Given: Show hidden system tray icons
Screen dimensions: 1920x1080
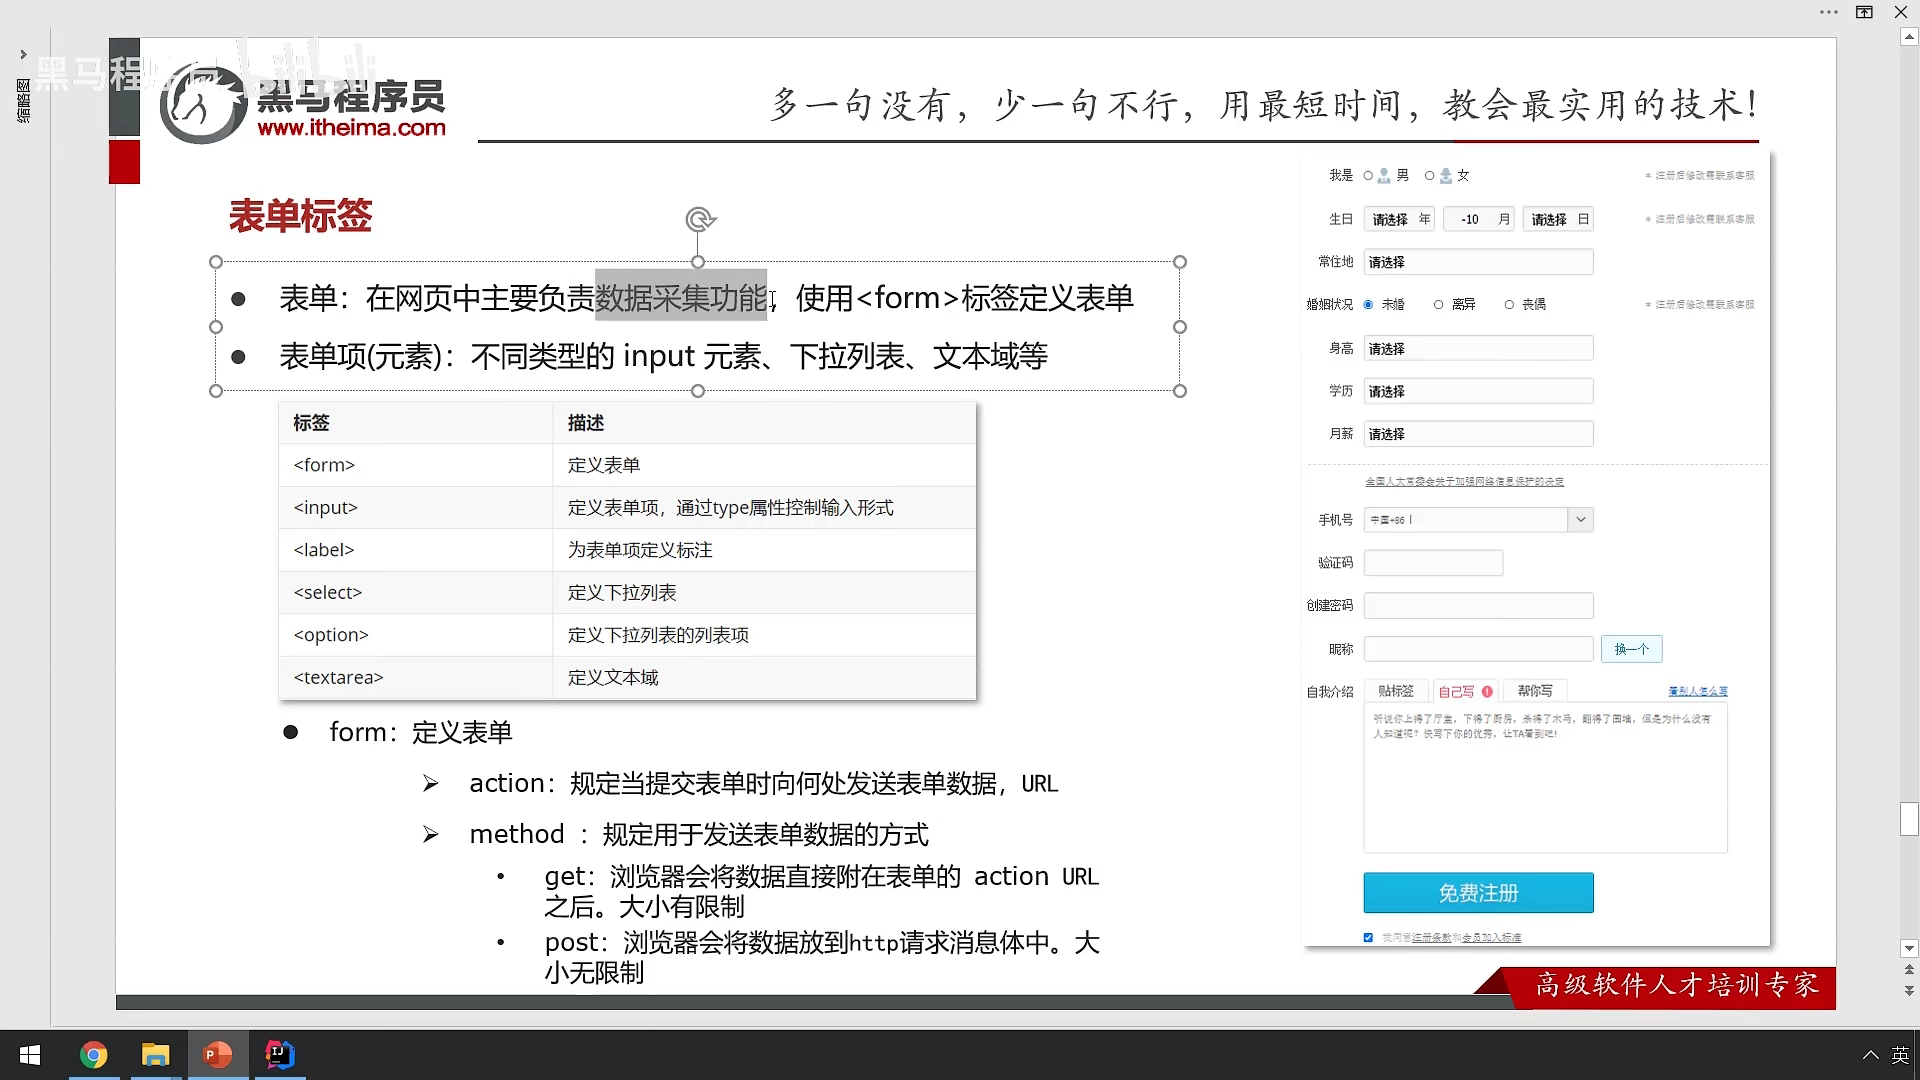Looking at the screenshot, I should tap(1870, 1055).
